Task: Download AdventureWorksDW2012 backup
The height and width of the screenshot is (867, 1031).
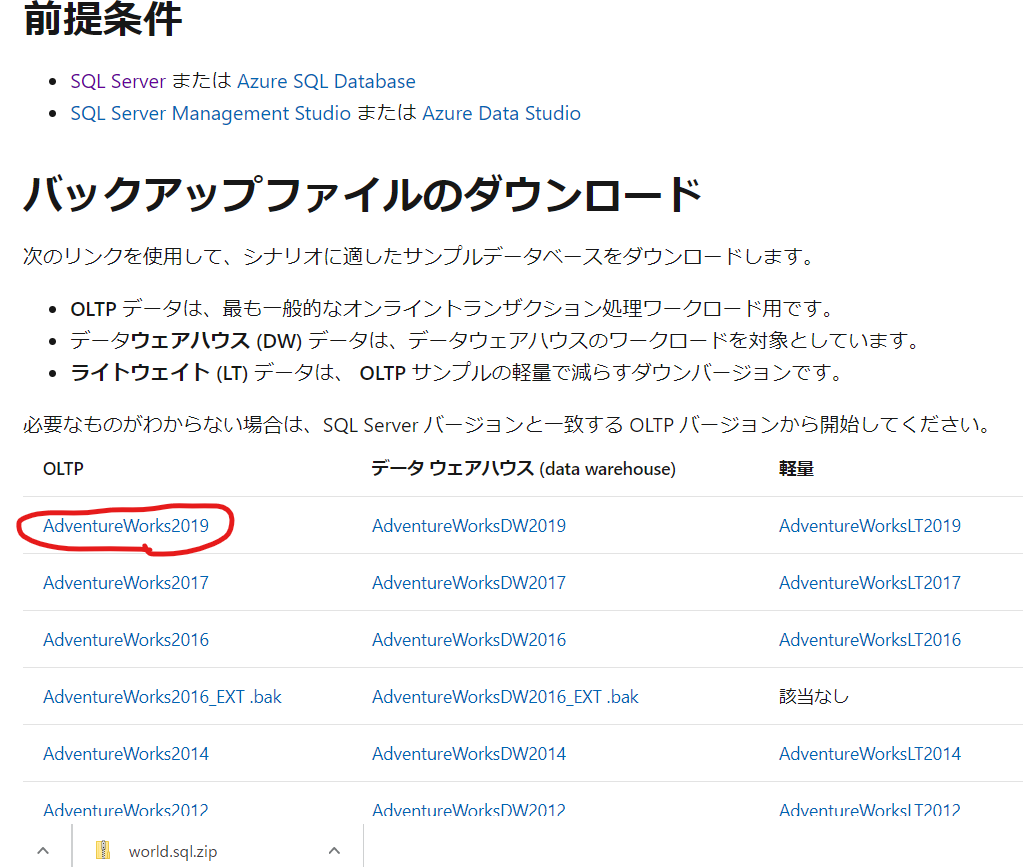Action: [469, 810]
